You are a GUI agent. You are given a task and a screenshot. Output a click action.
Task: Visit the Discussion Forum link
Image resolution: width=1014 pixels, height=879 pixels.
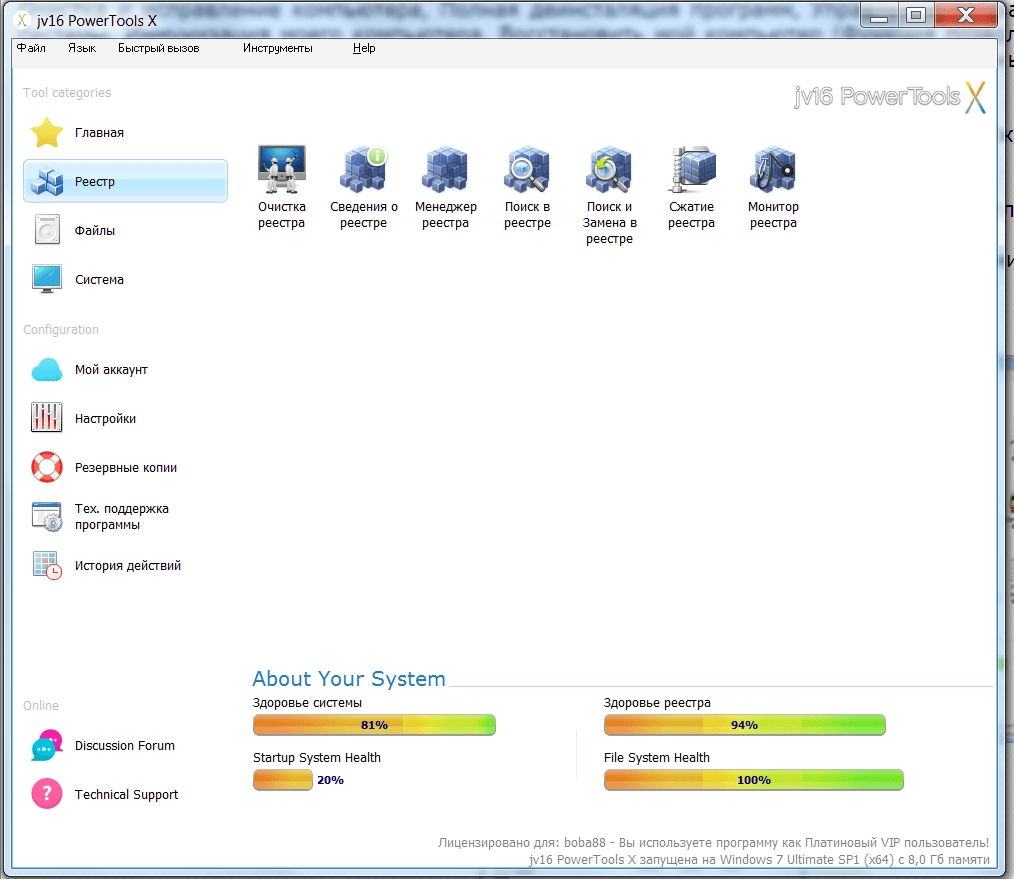point(125,746)
